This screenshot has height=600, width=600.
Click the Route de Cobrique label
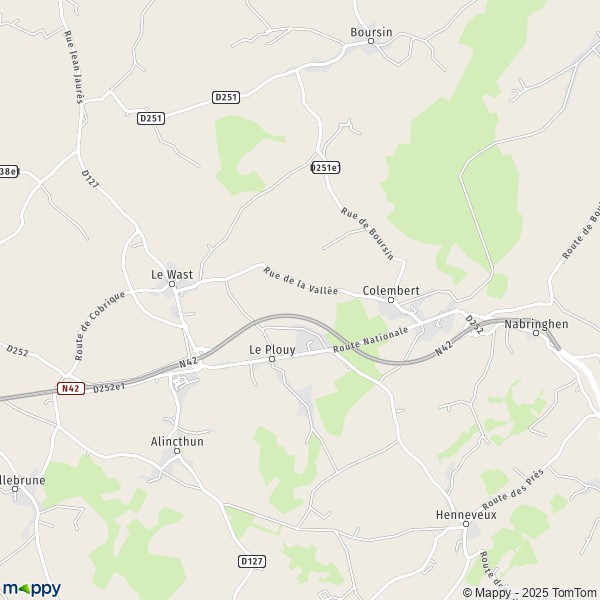point(99,326)
